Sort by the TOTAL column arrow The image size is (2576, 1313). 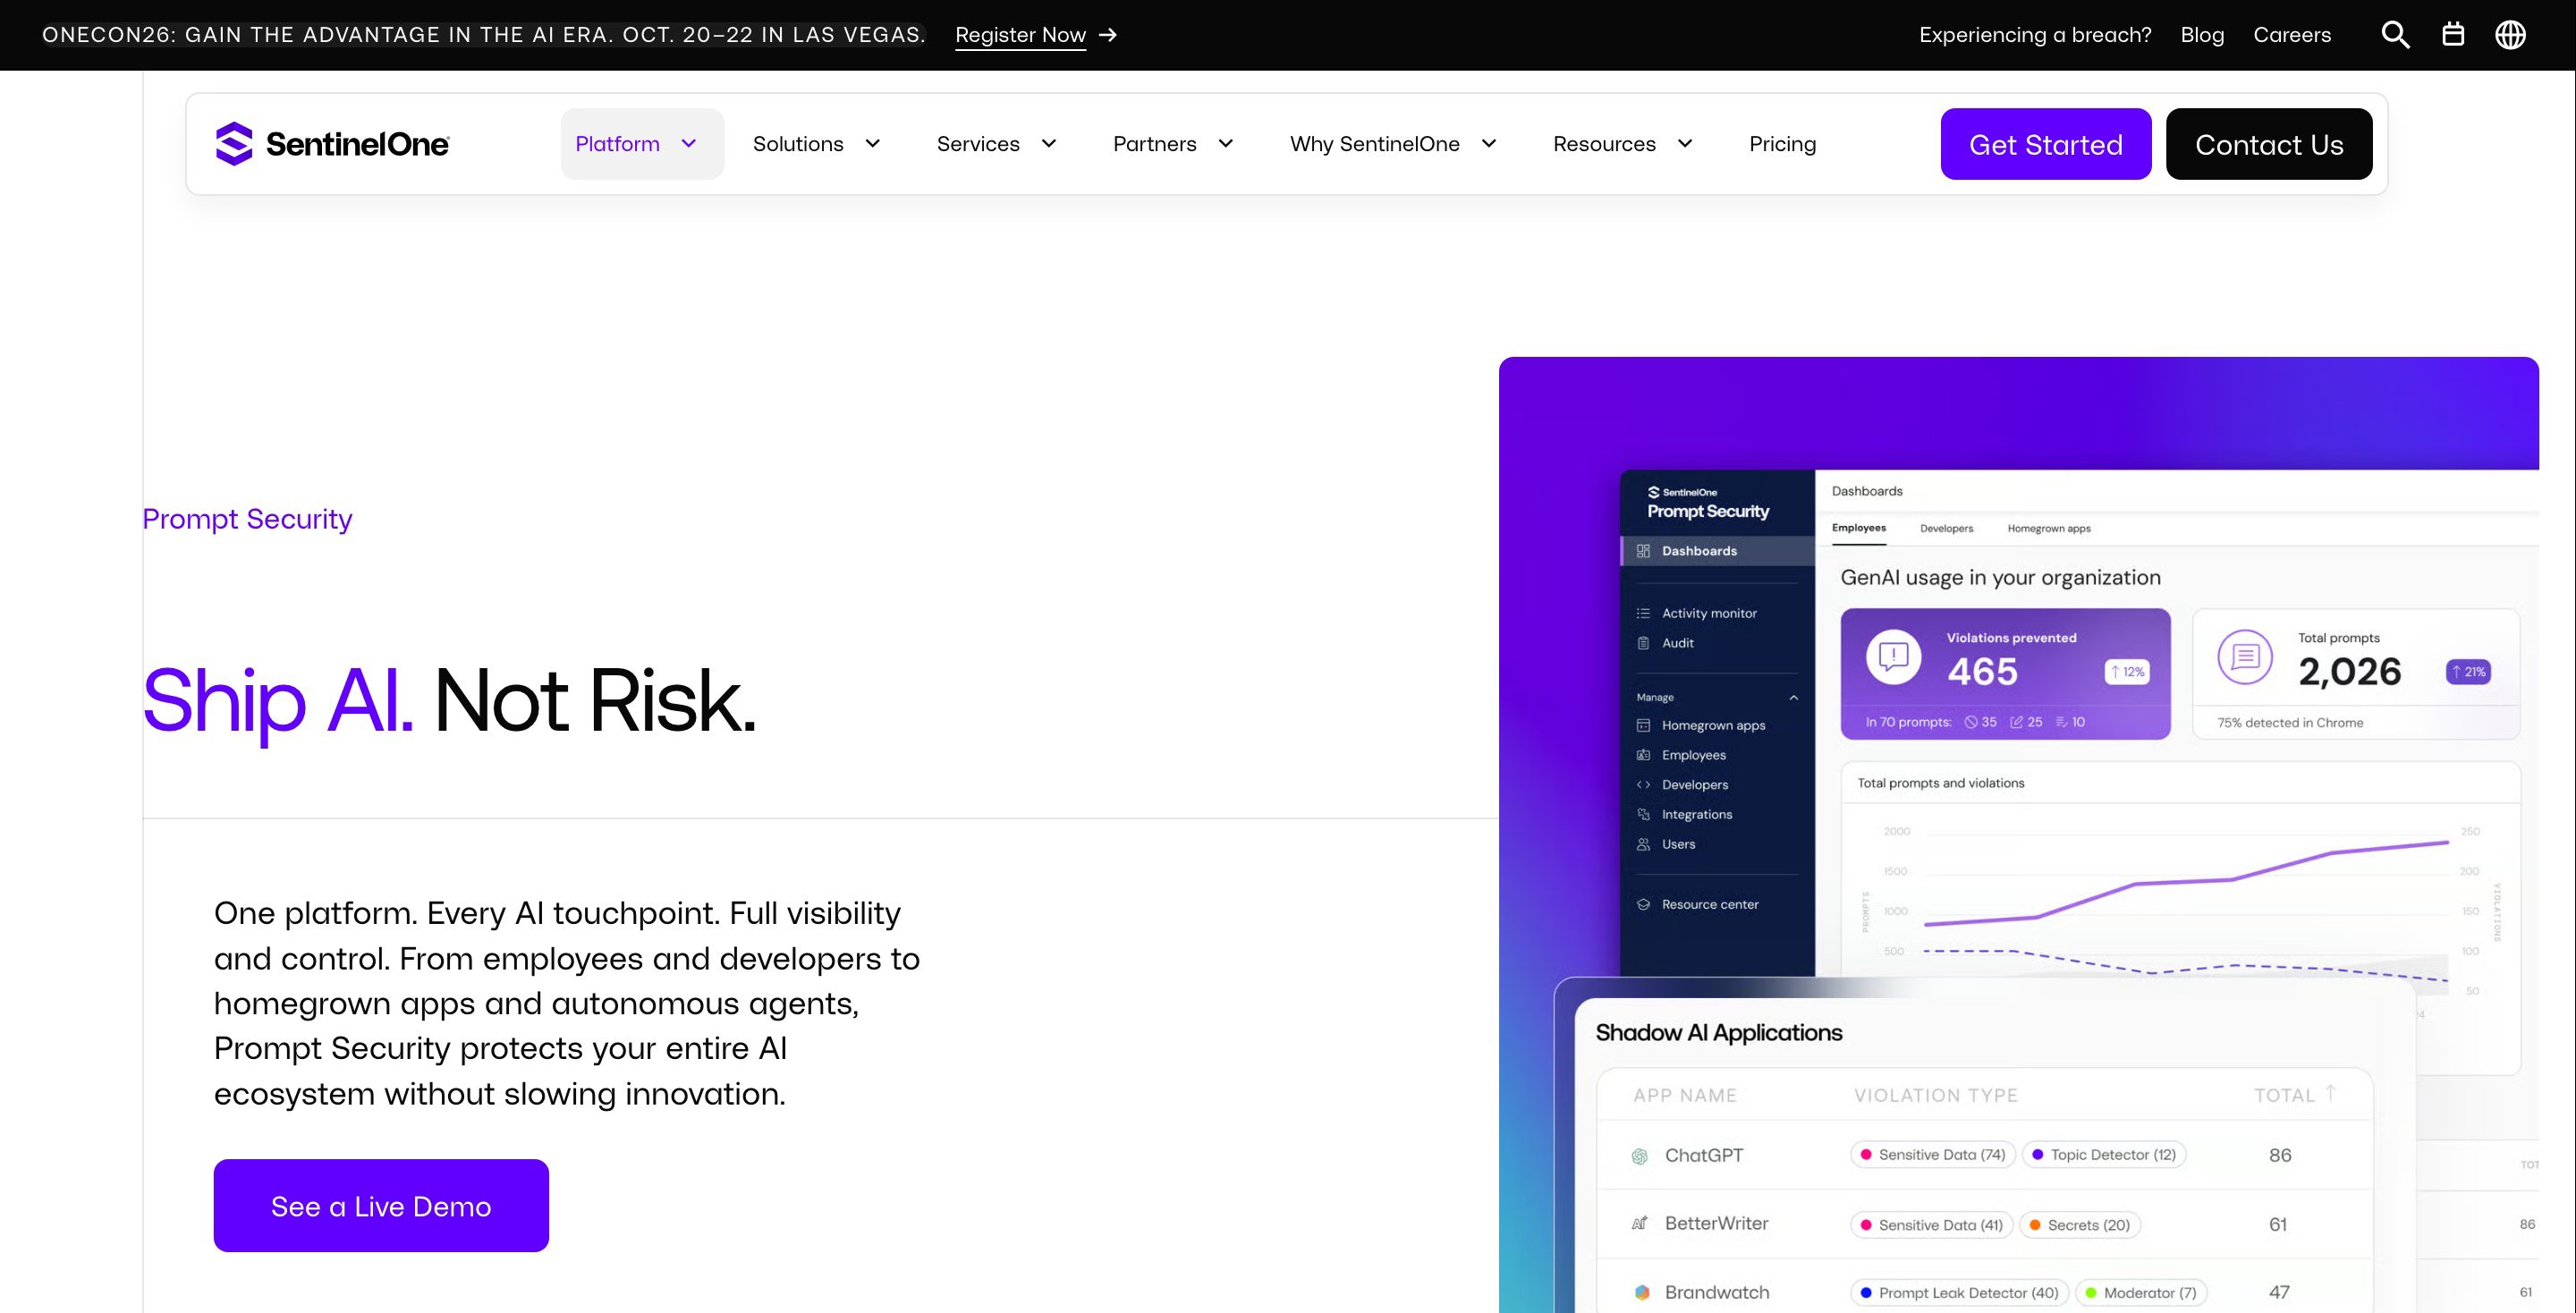[2330, 1093]
